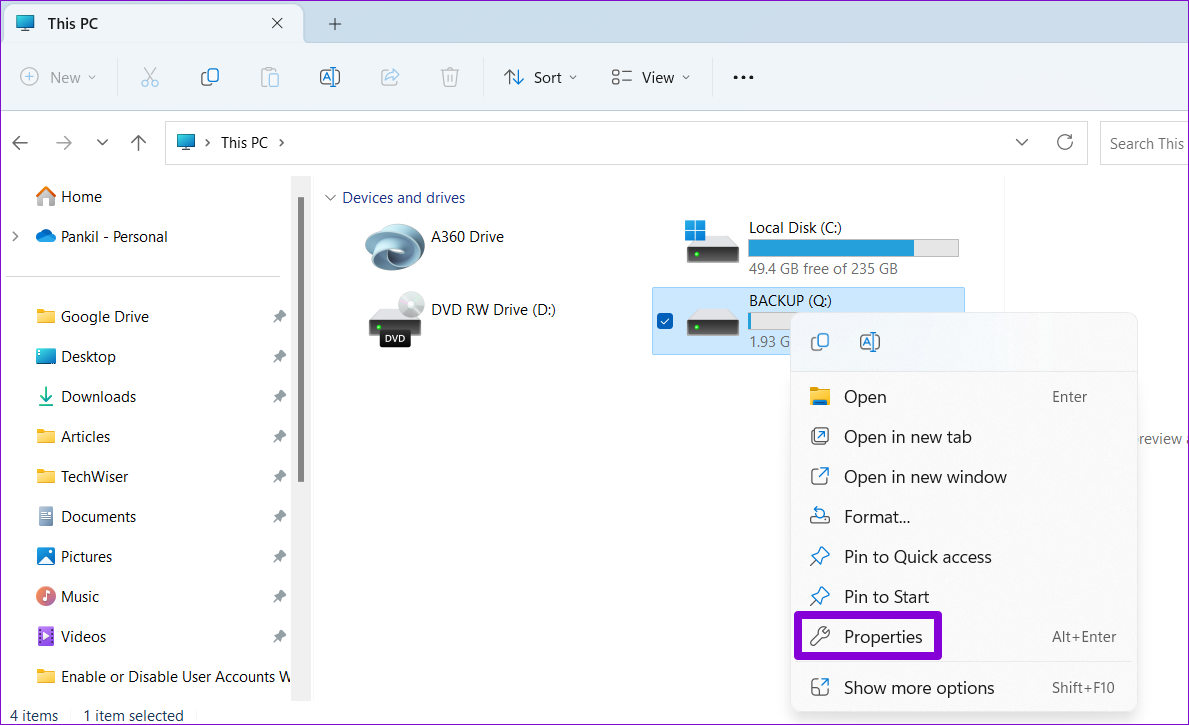
Task: Choose Open in new window
Action: 963,477
